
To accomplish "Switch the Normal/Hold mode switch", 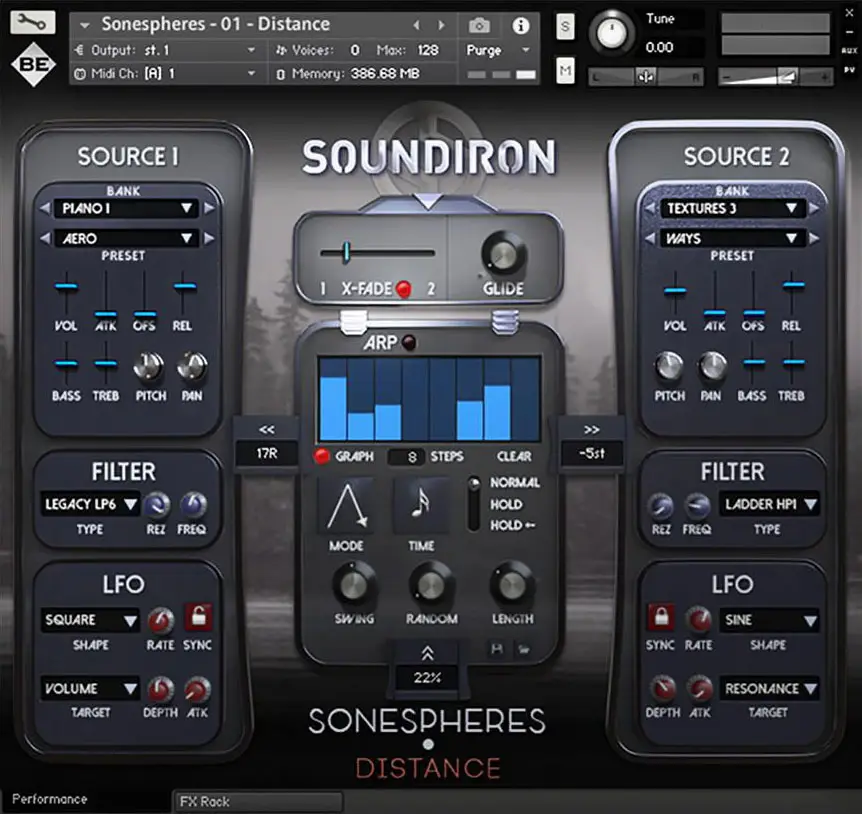I will click(x=473, y=504).
